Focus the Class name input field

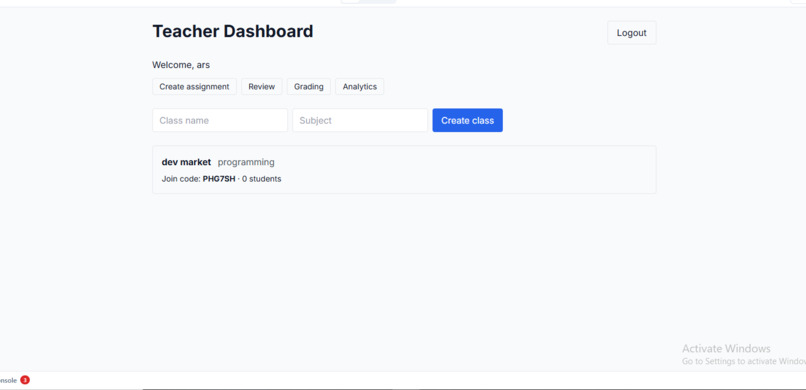click(220, 120)
